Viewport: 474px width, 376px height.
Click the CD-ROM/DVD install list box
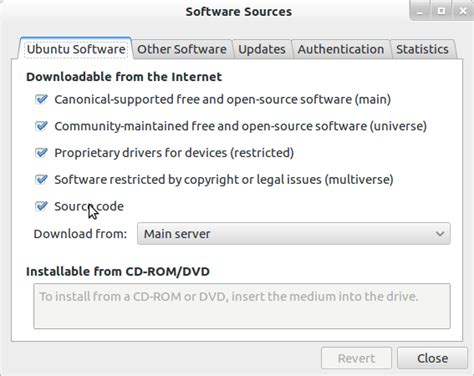pos(242,306)
